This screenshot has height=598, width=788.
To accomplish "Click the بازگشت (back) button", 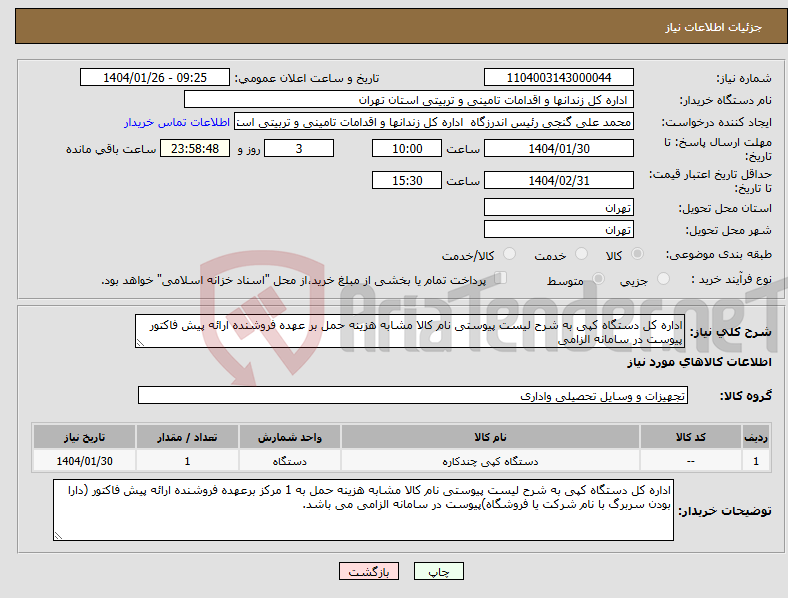I will coord(369,571).
